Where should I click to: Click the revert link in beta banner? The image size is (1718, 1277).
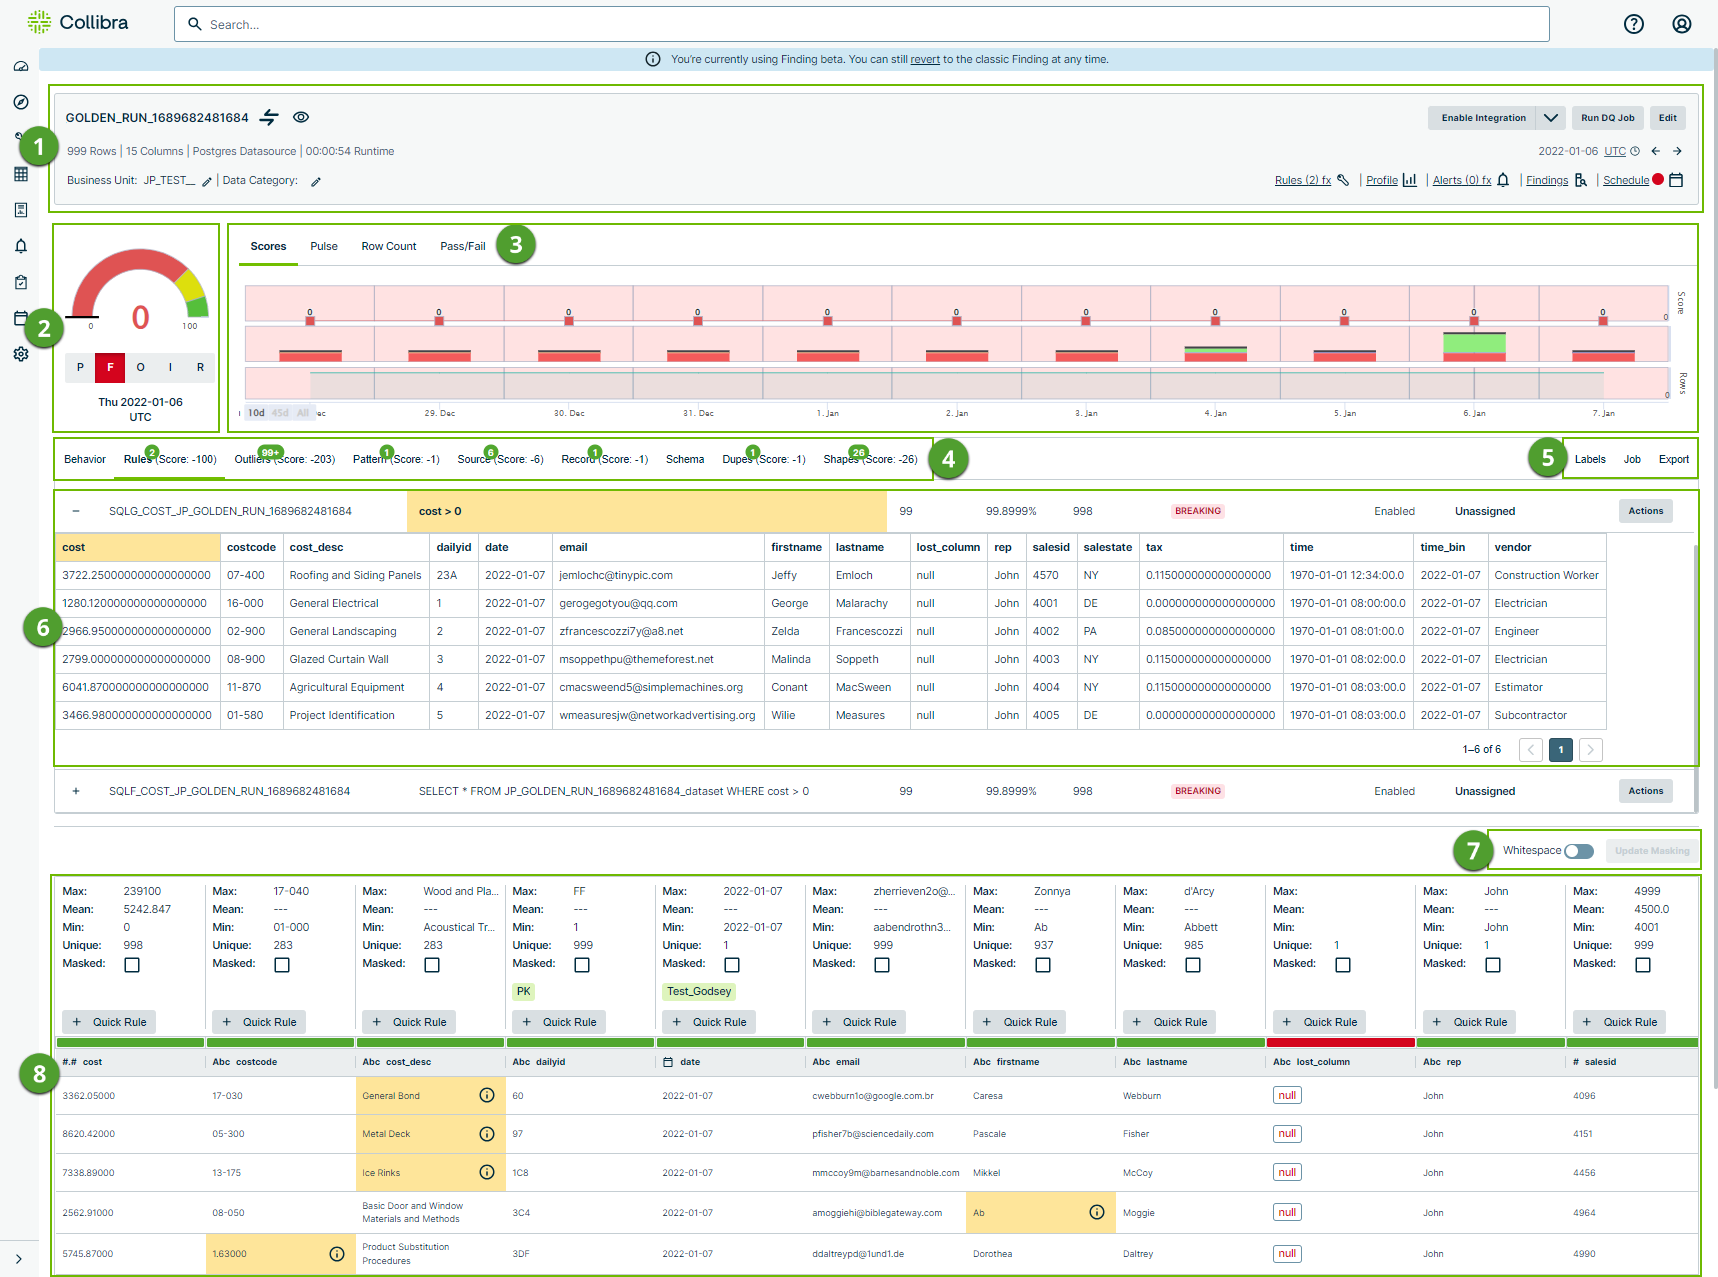tap(924, 60)
